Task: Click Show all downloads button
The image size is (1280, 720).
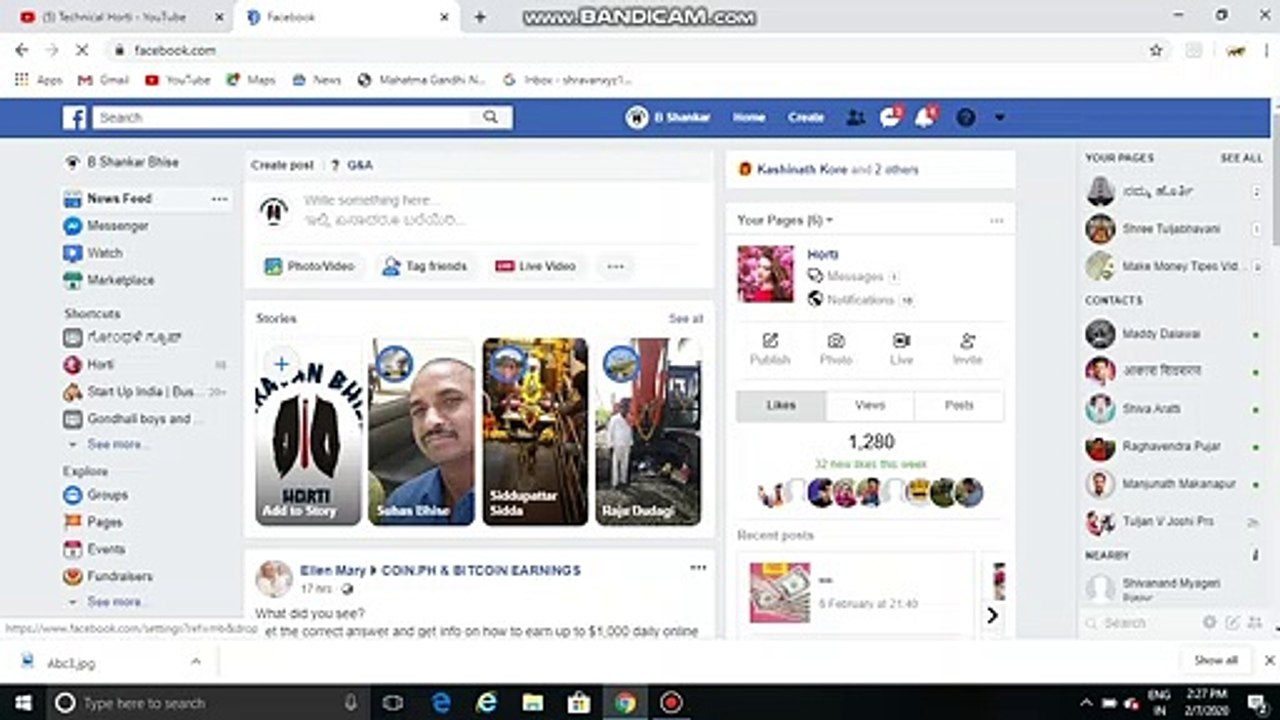Action: (1216, 660)
